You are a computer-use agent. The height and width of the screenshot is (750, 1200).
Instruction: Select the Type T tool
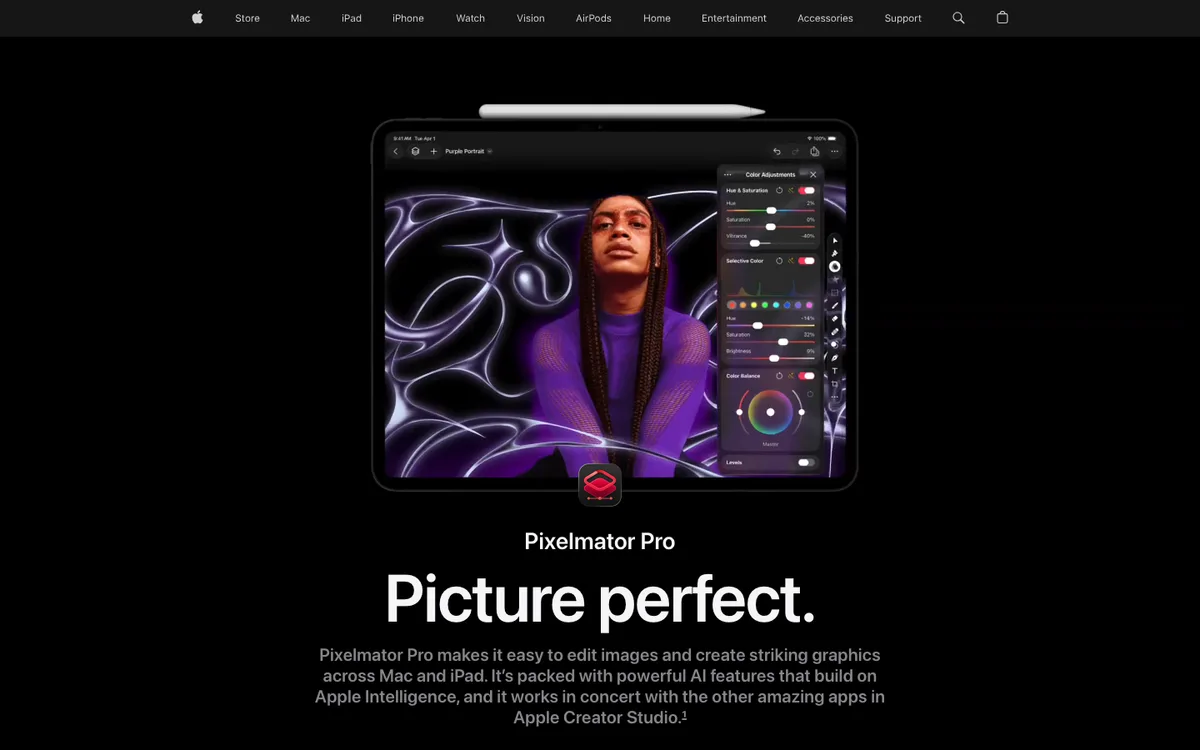tap(835, 371)
